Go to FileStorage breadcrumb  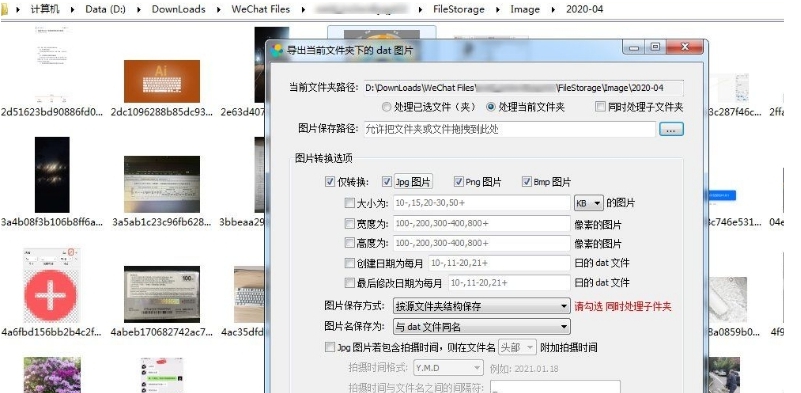click(459, 9)
